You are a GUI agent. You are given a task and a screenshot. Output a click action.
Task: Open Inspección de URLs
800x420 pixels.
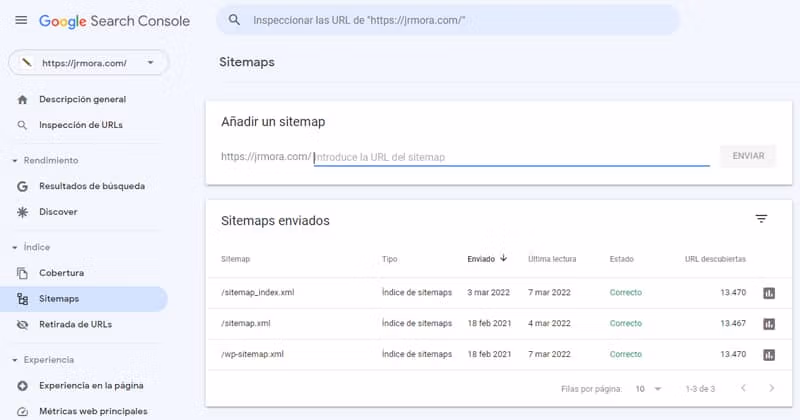[x=81, y=125]
